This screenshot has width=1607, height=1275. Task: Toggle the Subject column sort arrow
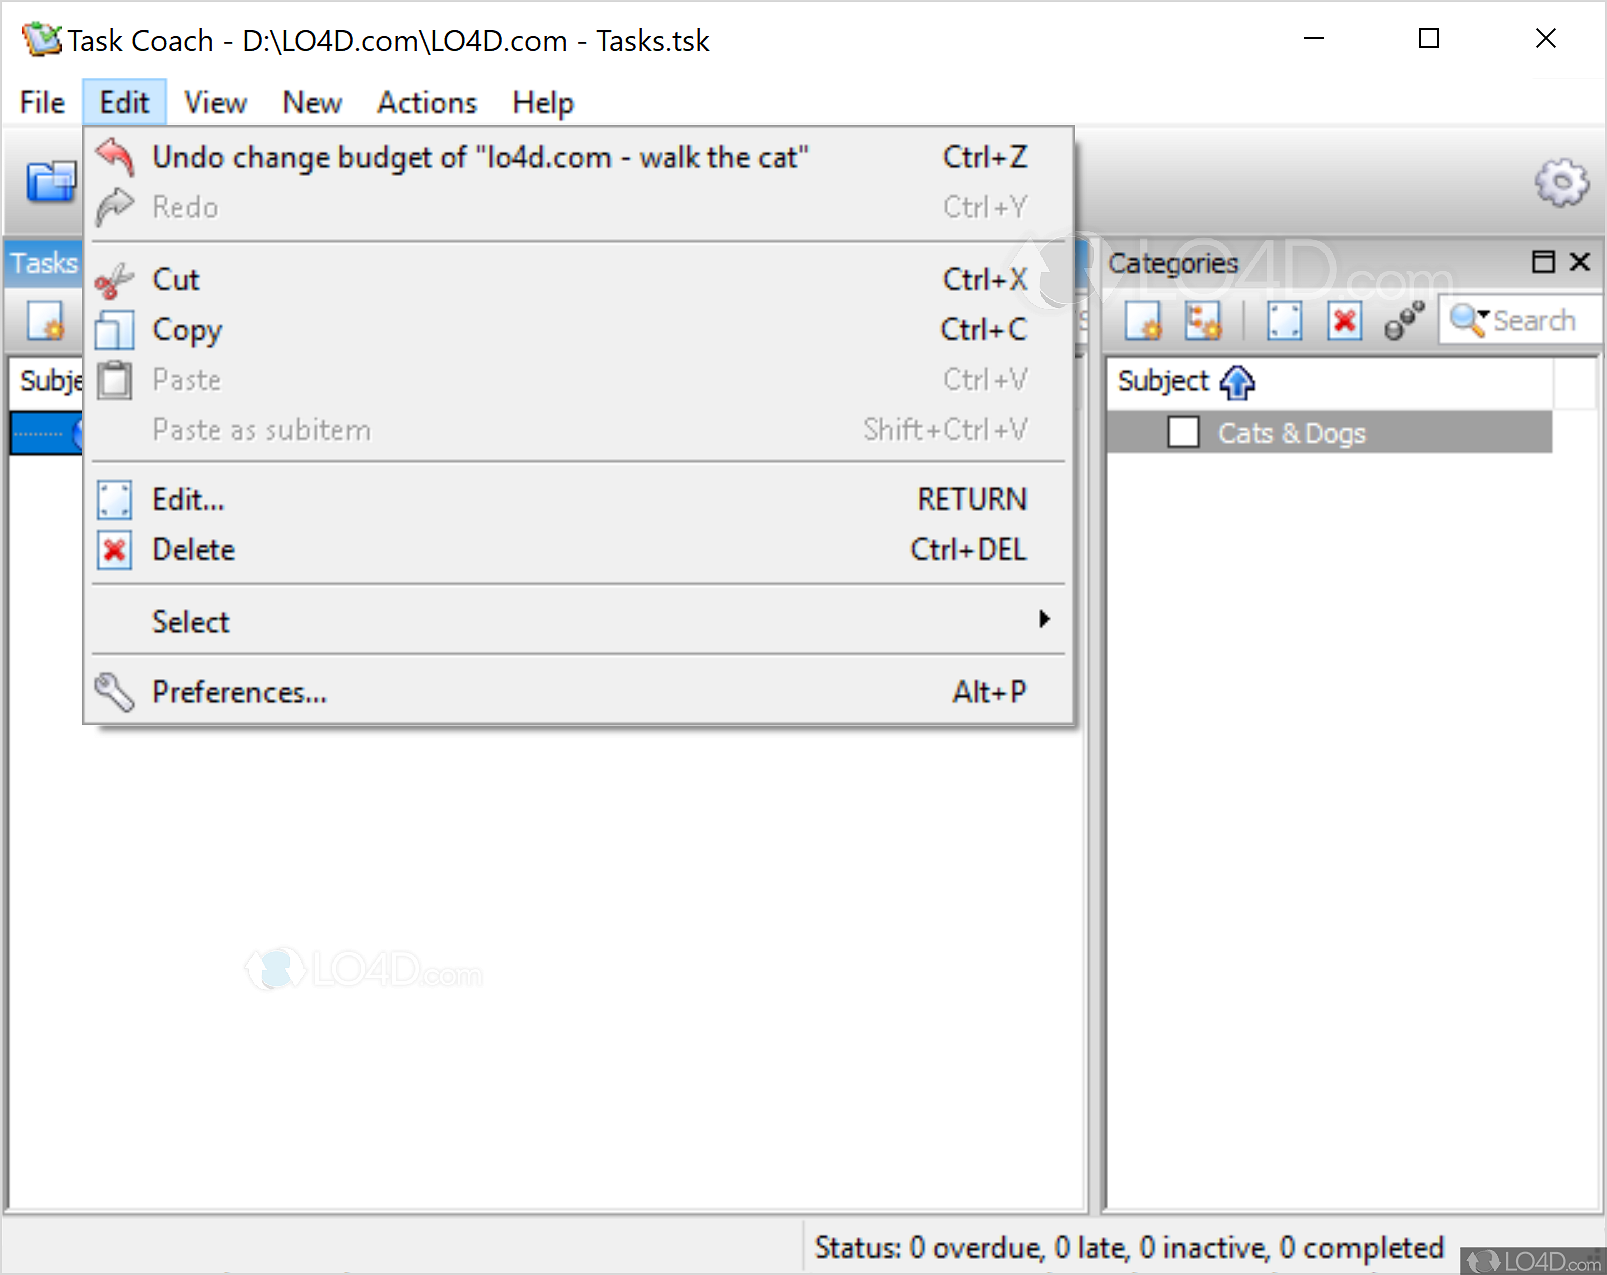point(1237,382)
